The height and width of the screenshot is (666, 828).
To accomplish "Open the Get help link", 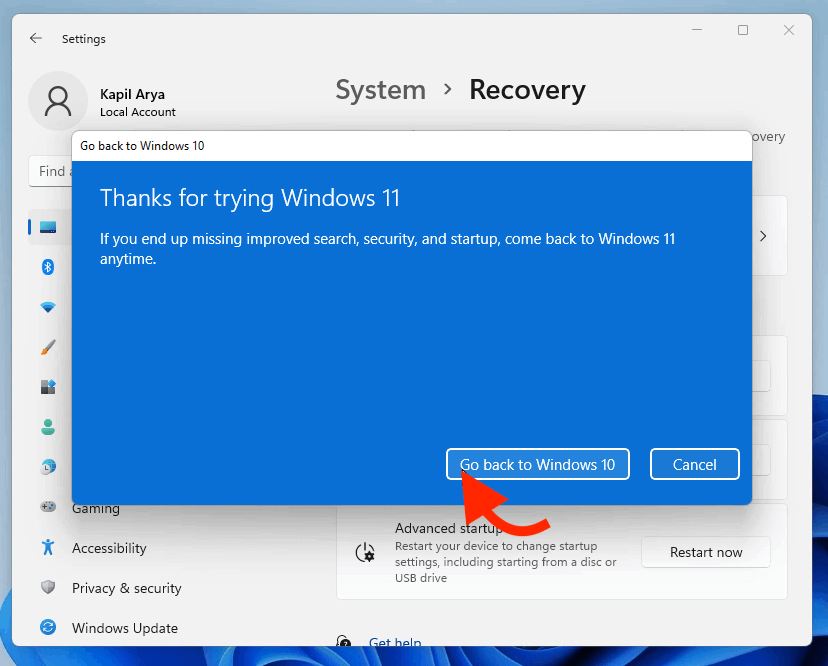I will [x=394, y=643].
